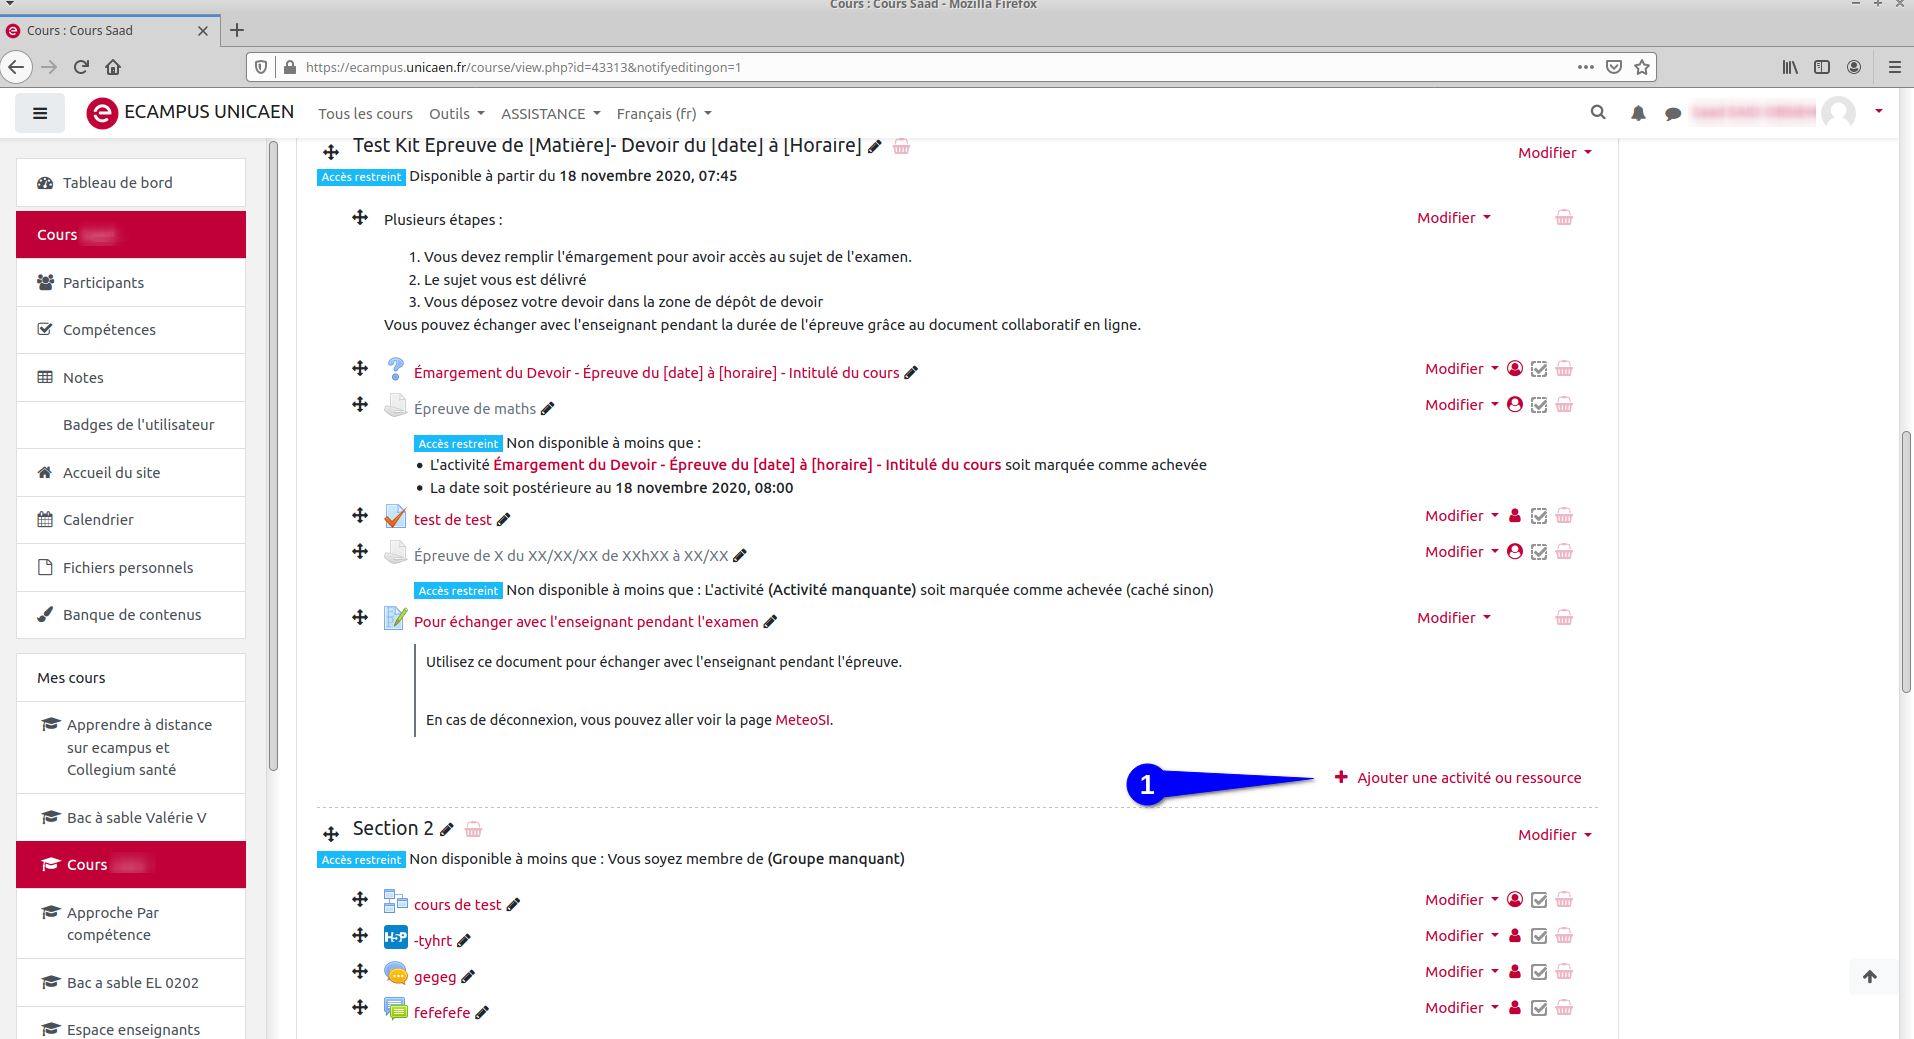1914x1039 pixels.
Task: Click group mode icon on 'cours de test' row
Action: (1515, 900)
